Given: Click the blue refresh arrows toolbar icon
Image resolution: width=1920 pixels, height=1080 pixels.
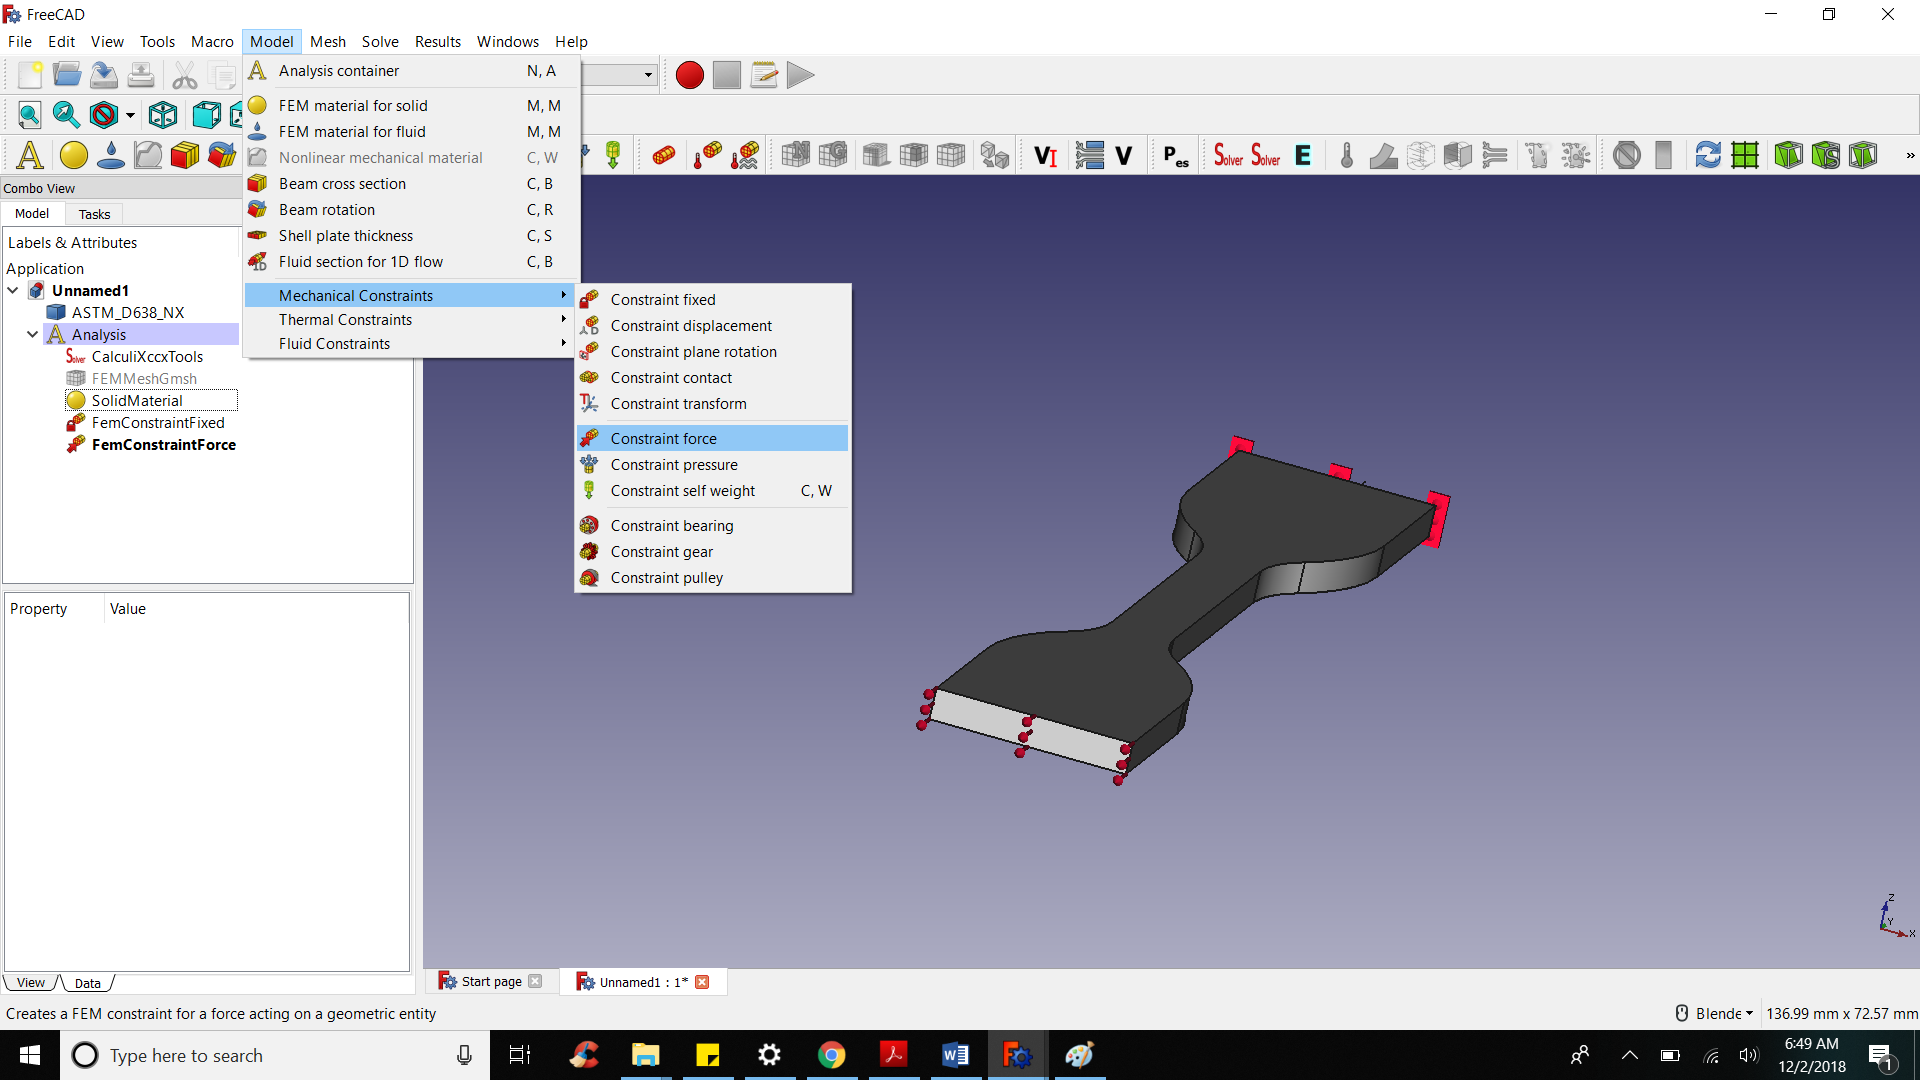Looking at the screenshot, I should point(1707,155).
